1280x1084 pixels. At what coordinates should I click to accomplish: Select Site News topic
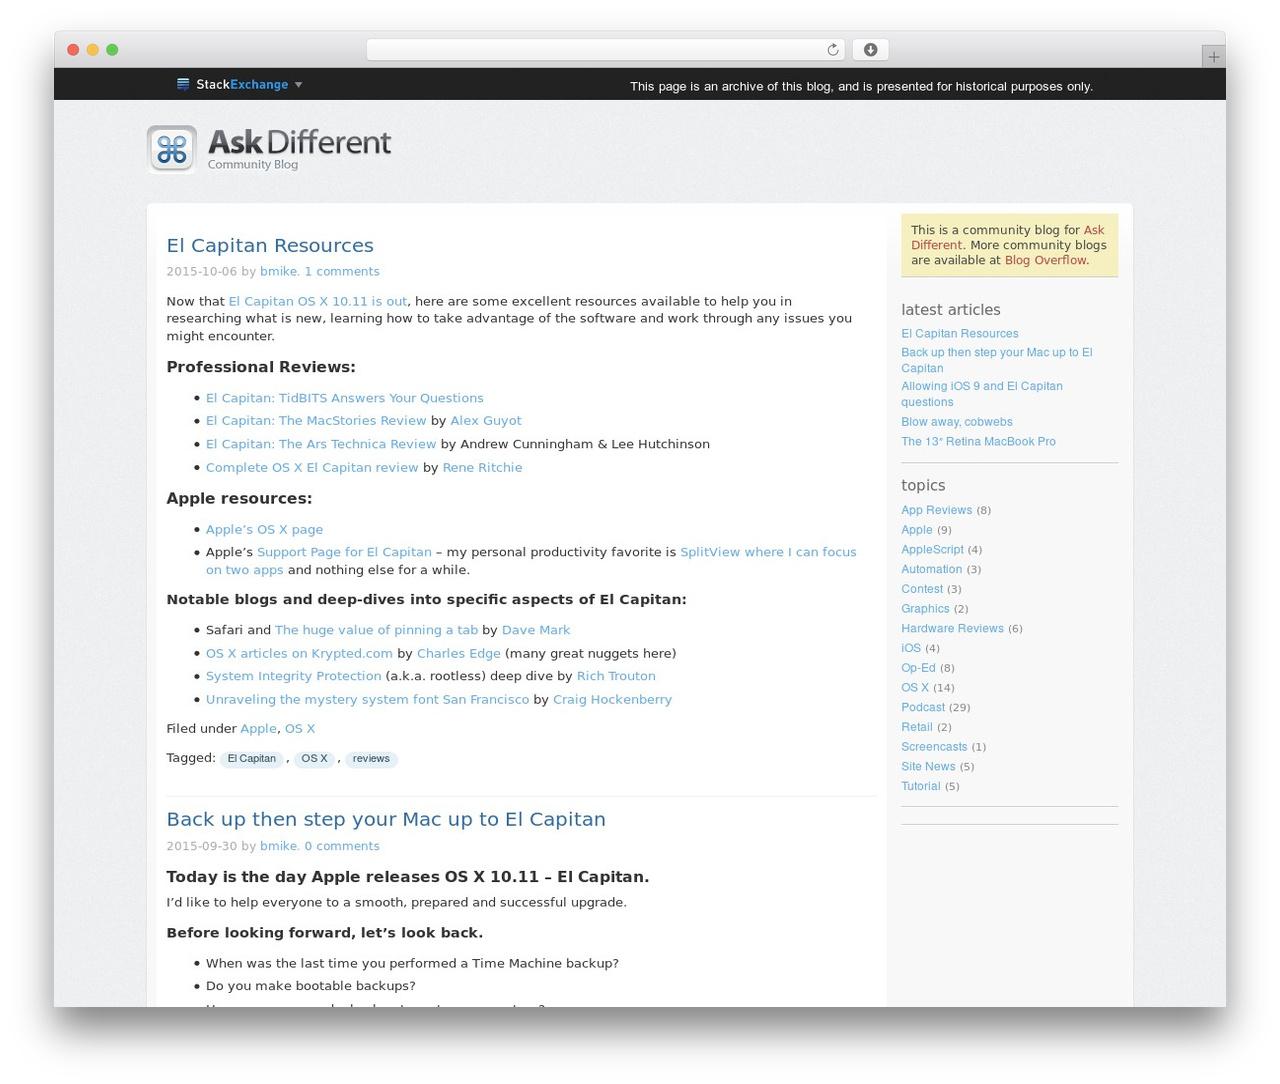point(928,767)
